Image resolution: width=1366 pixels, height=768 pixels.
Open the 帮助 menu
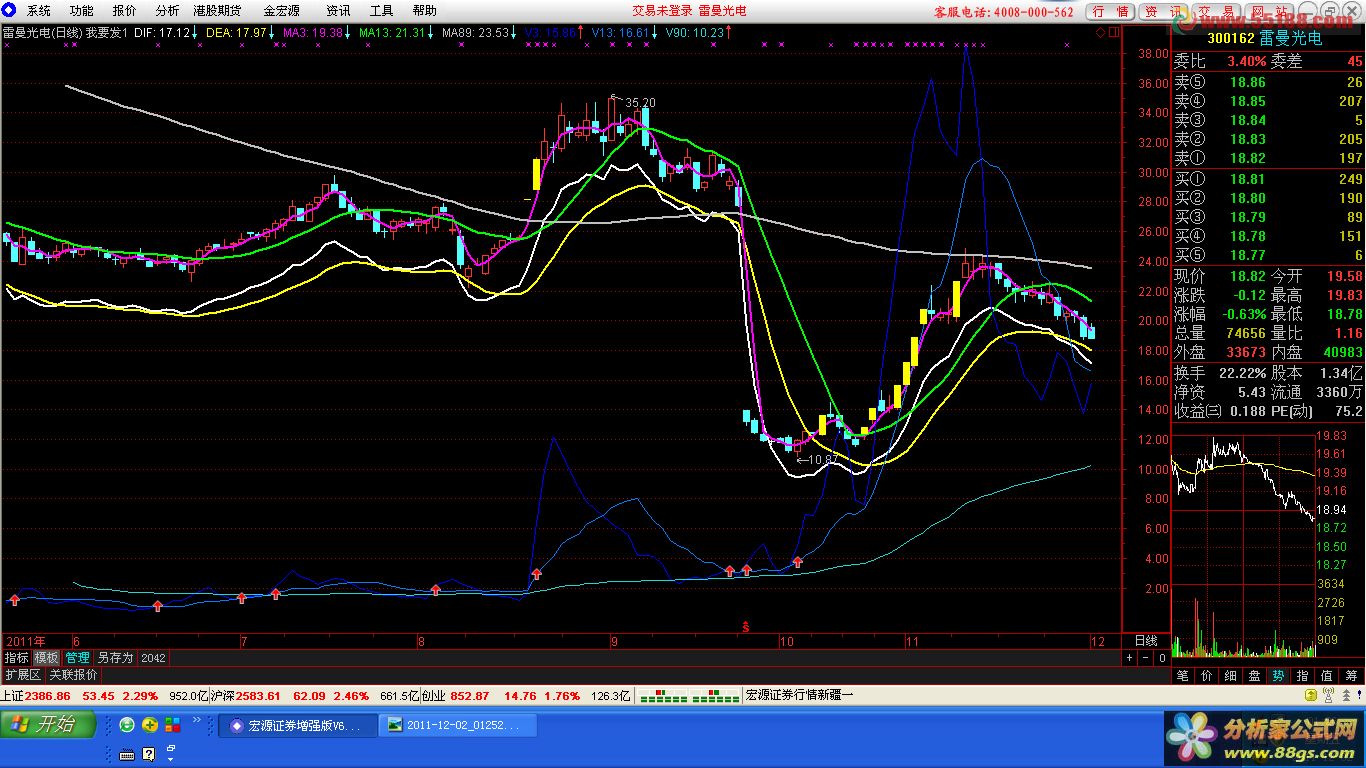(x=424, y=11)
